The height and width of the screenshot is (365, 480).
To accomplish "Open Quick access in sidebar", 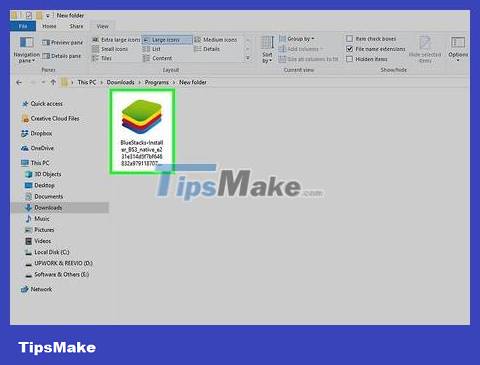I will [42, 104].
